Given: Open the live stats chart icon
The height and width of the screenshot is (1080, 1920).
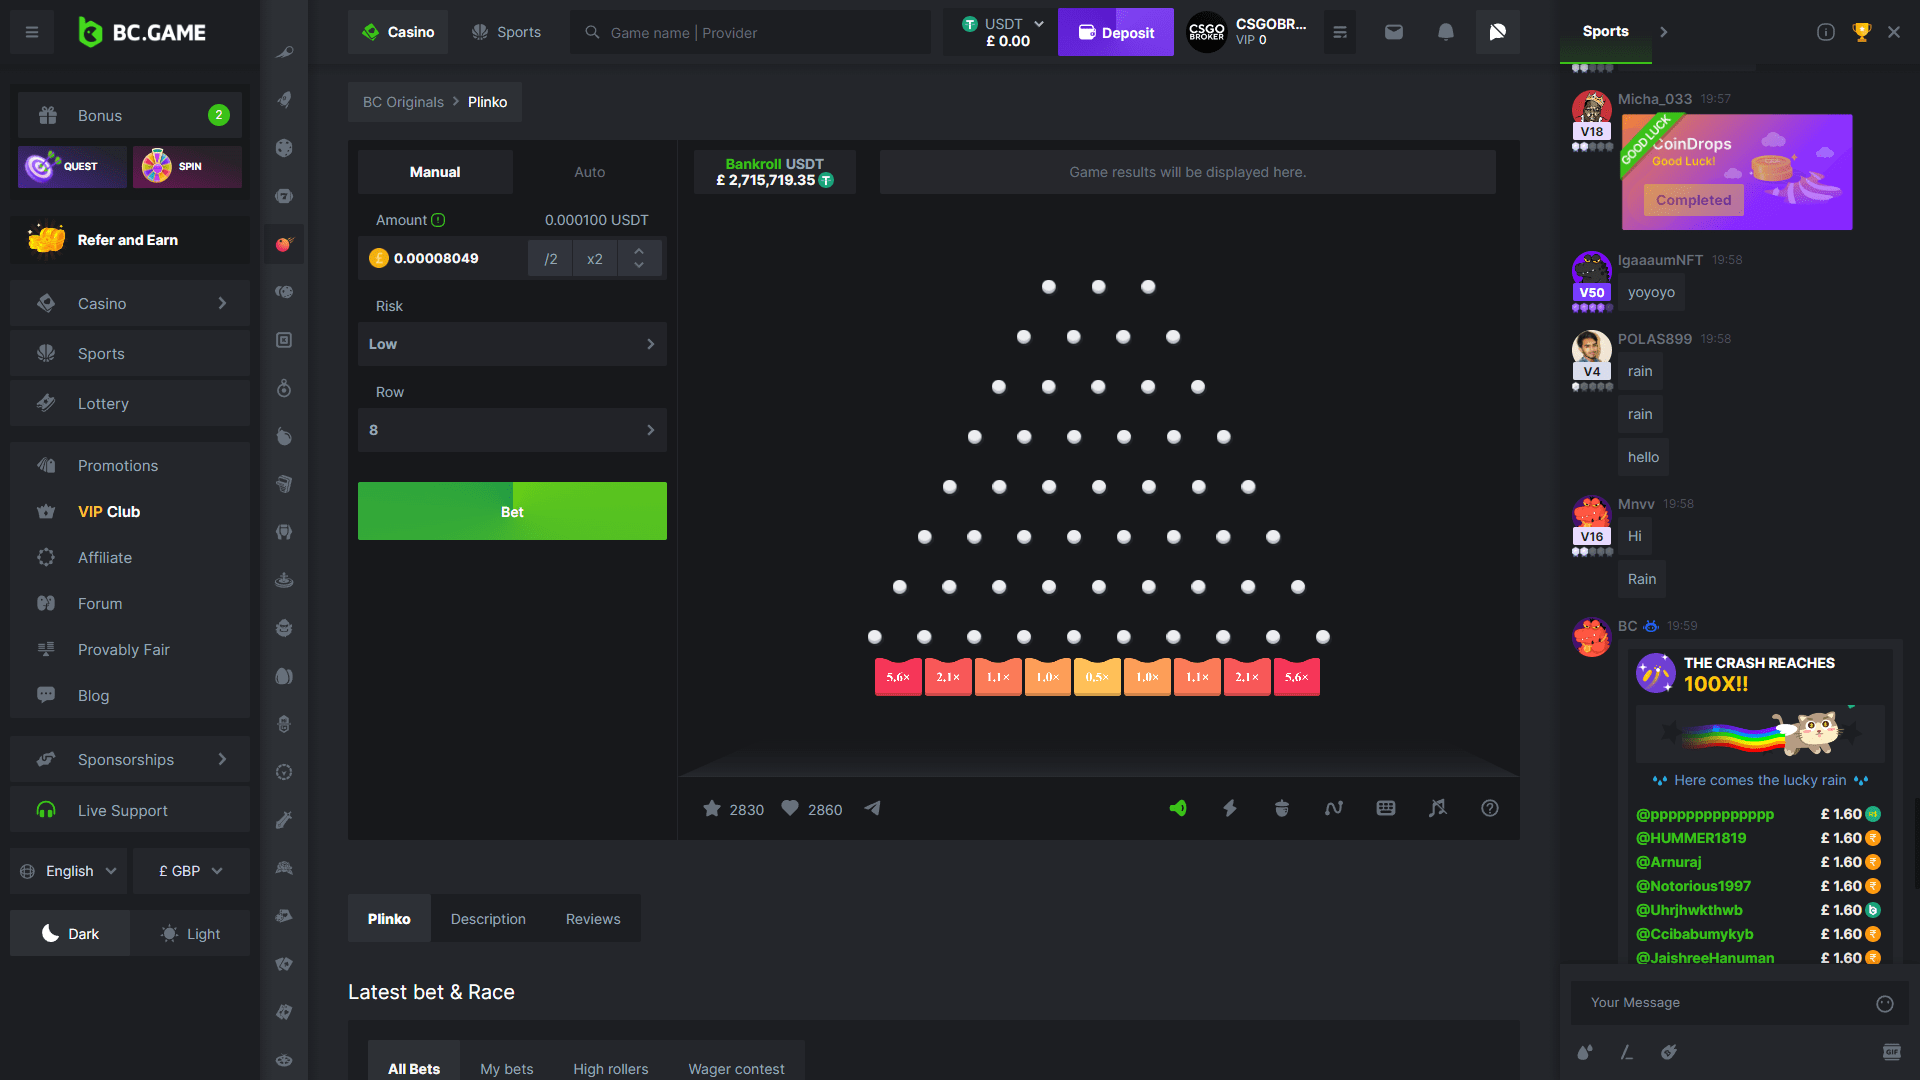Looking at the screenshot, I should (x=1333, y=808).
